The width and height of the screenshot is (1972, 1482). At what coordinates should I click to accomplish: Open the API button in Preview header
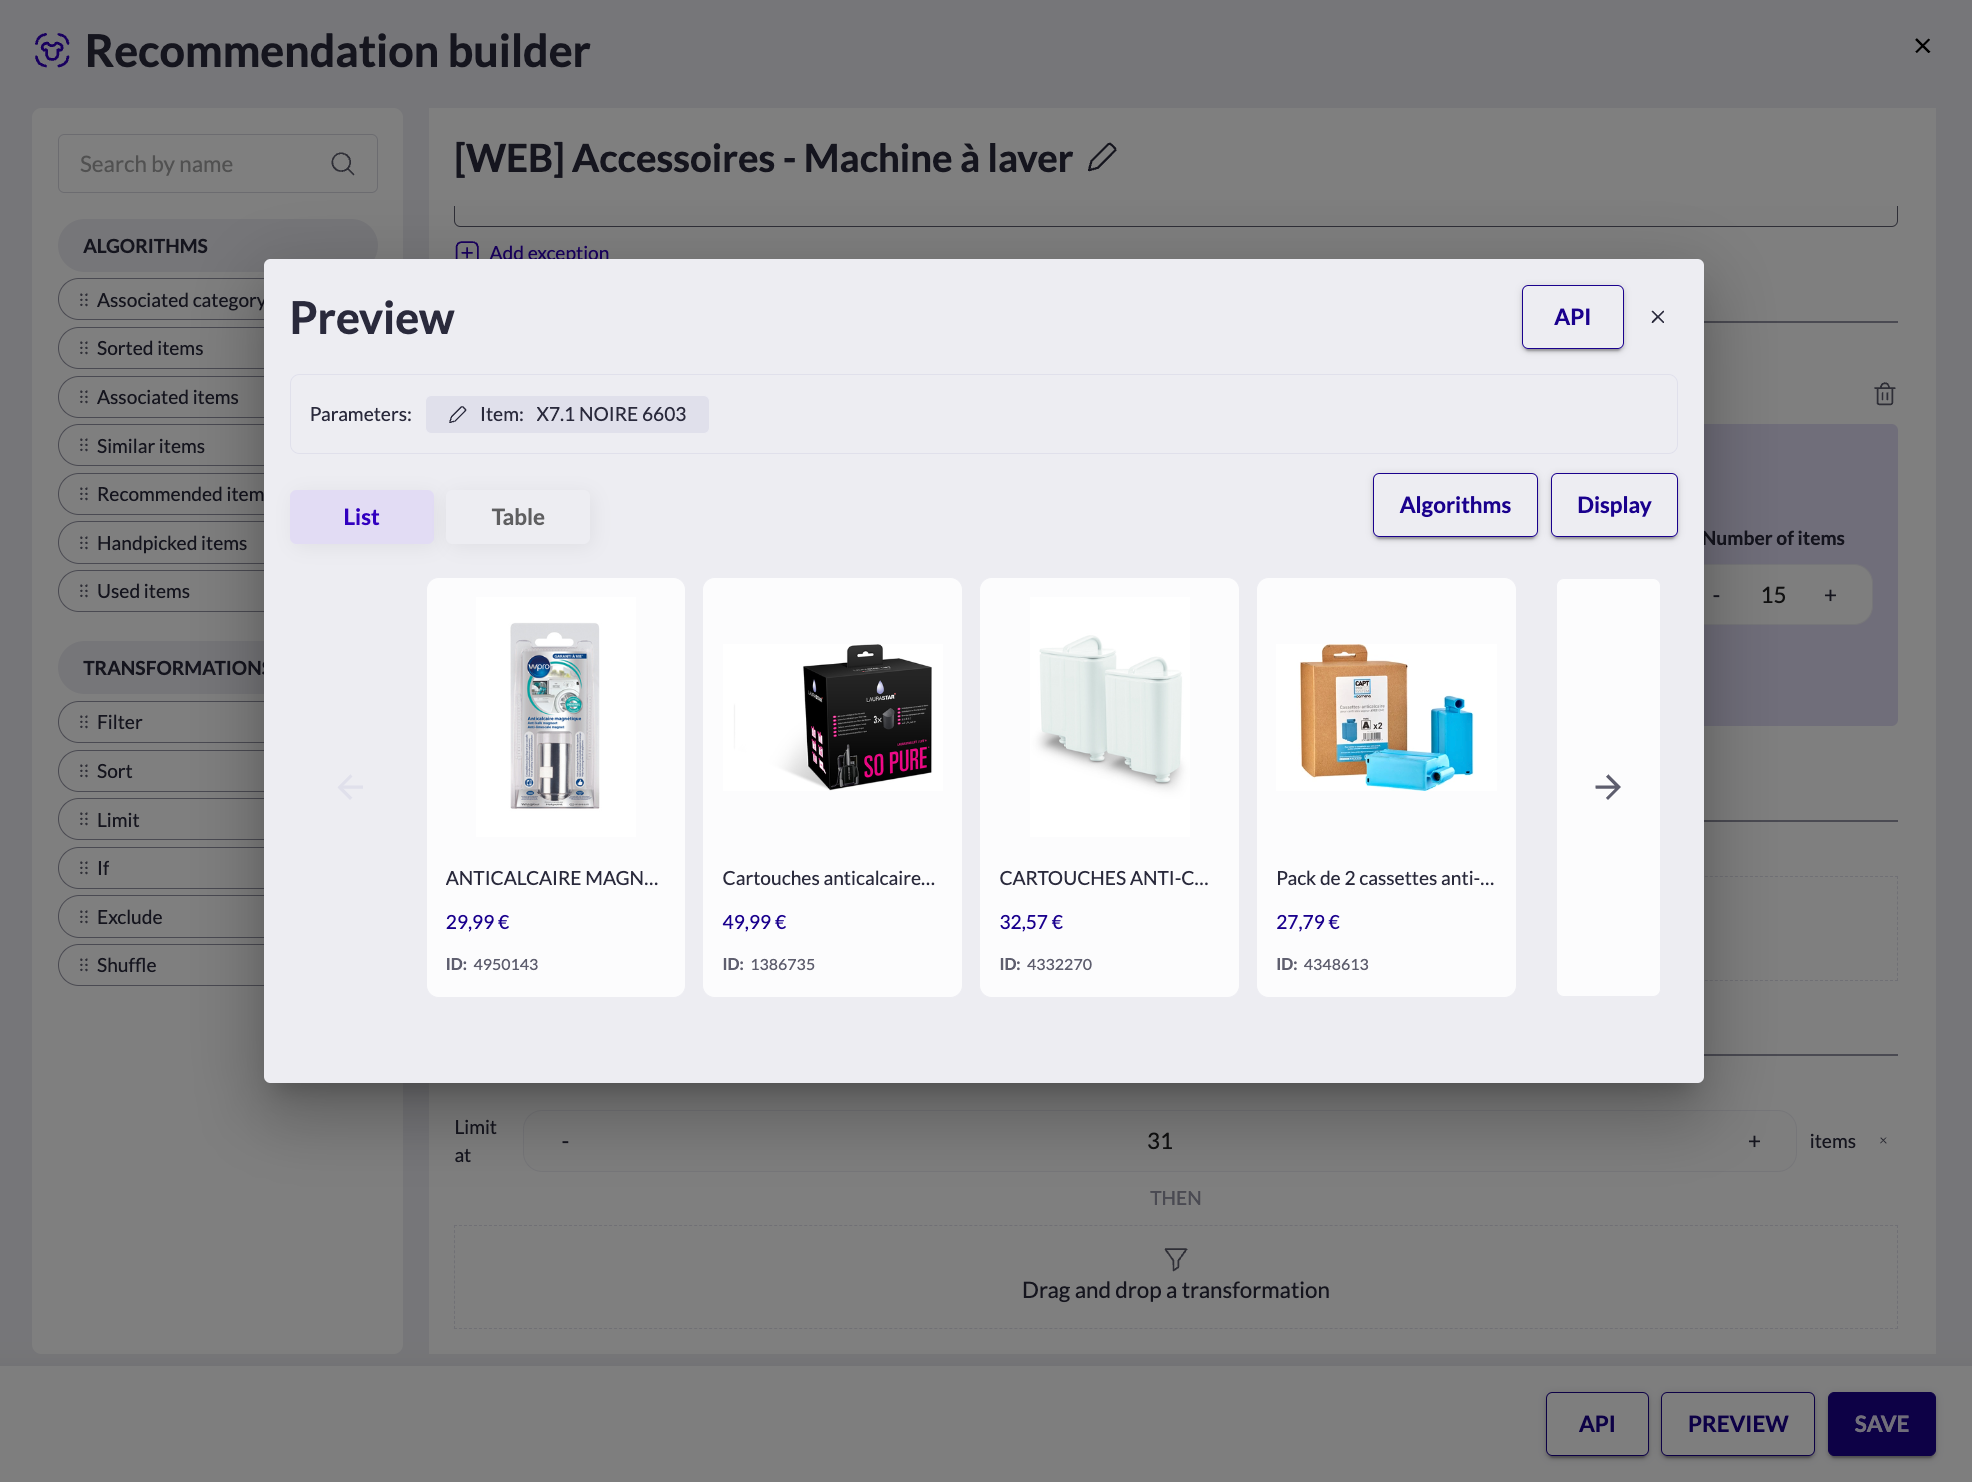click(x=1572, y=317)
